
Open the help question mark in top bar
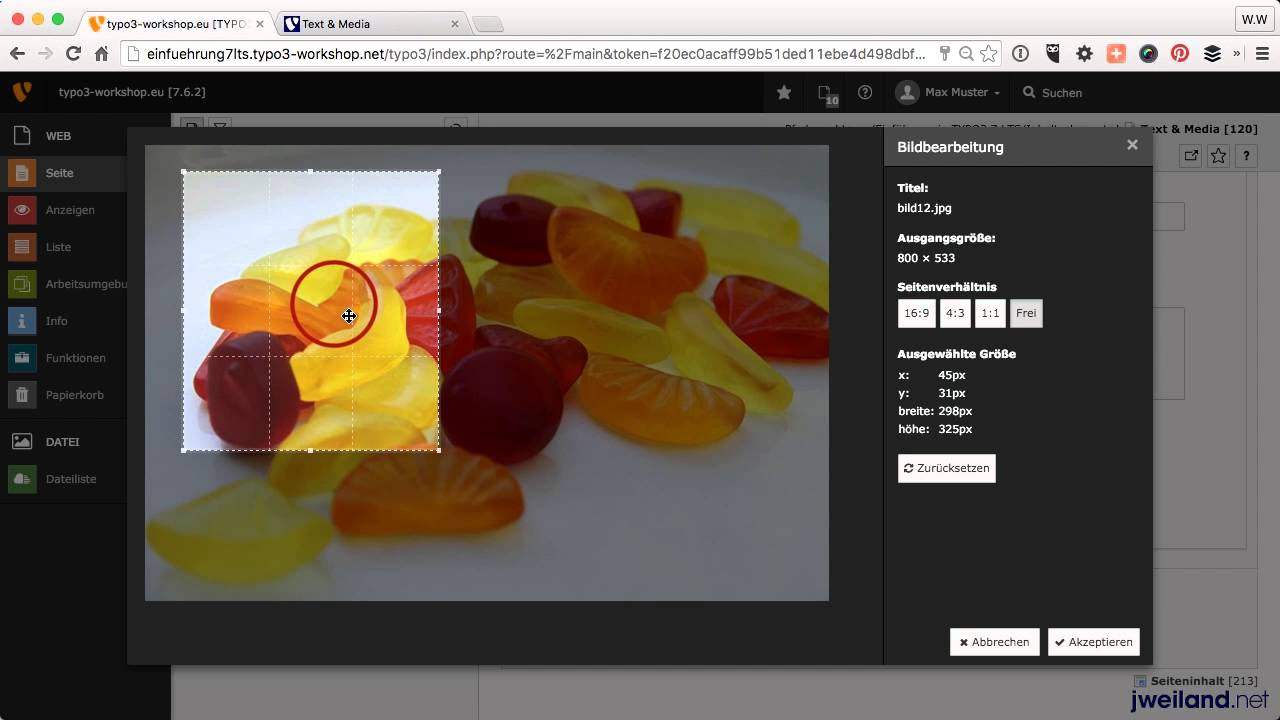click(865, 92)
